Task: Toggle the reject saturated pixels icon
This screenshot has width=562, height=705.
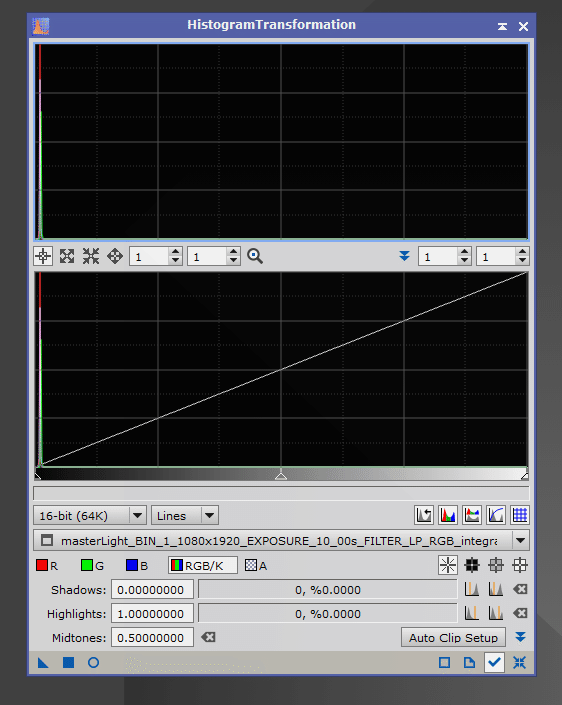Action: (424, 515)
